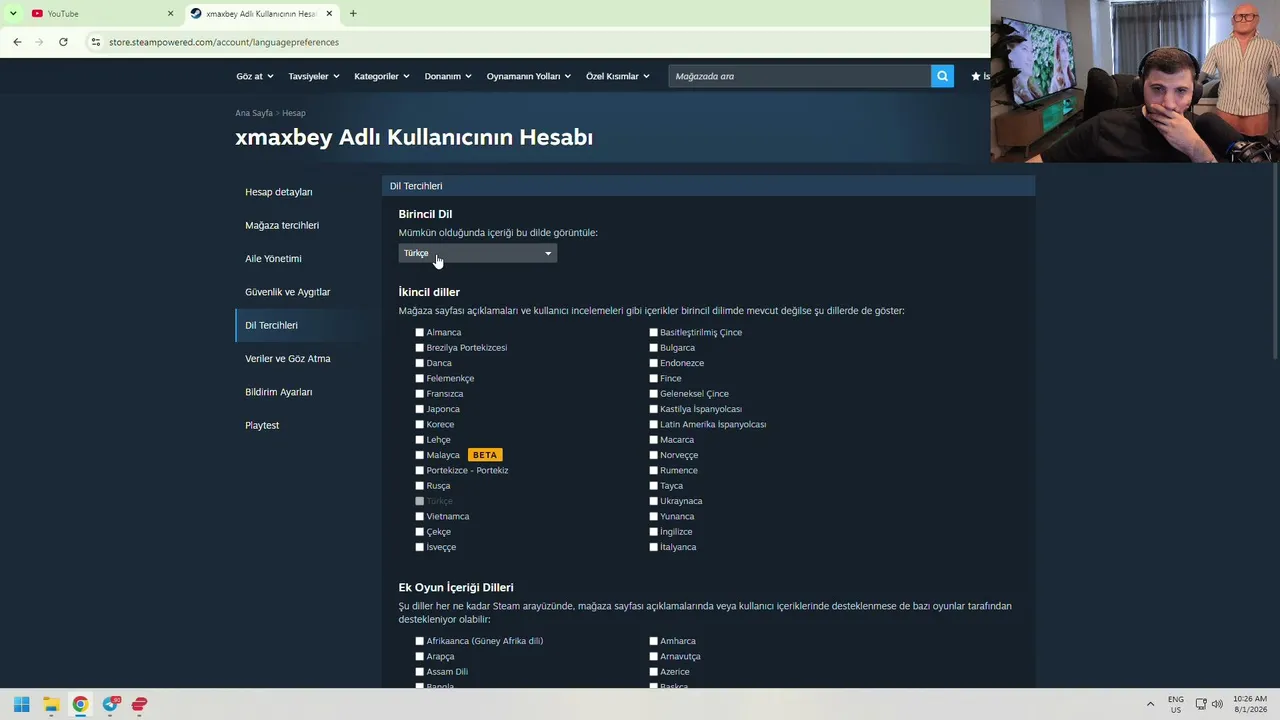Open Aile Yönetimi in the sidebar
The width and height of the screenshot is (1280, 720).
(x=273, y=258)
